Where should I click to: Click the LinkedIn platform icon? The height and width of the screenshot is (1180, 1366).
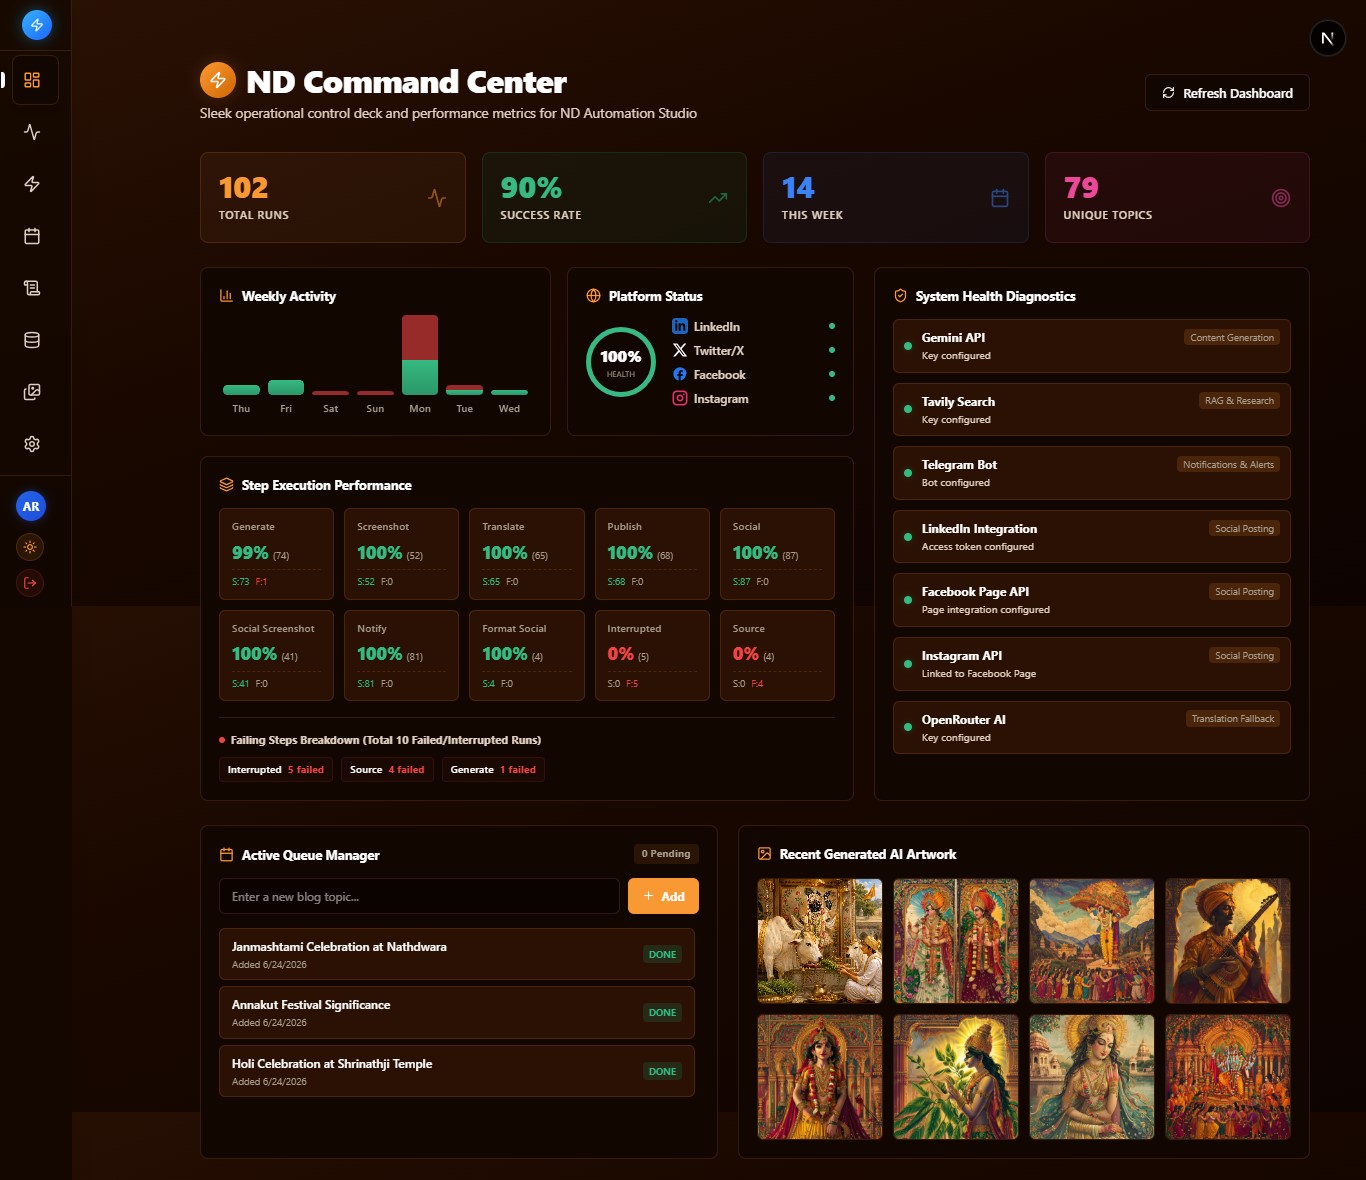(x=680, y=326)
